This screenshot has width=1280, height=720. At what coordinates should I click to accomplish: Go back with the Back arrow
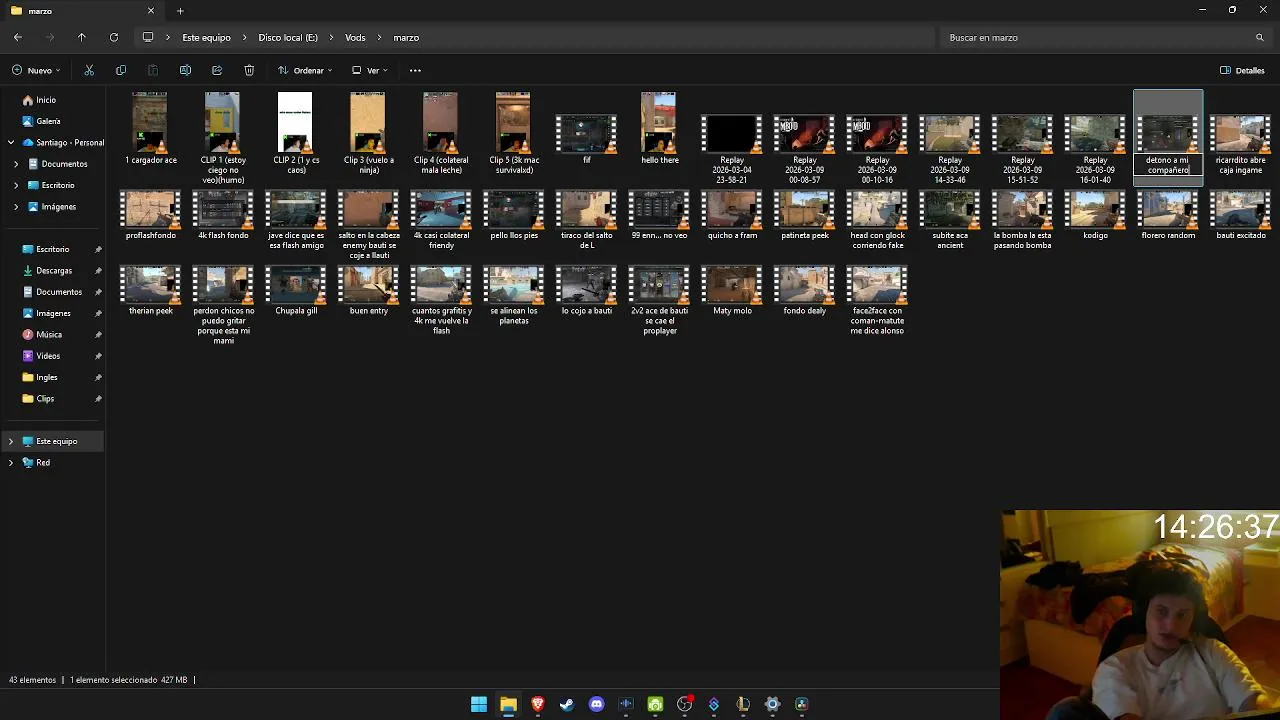(18, 37)
